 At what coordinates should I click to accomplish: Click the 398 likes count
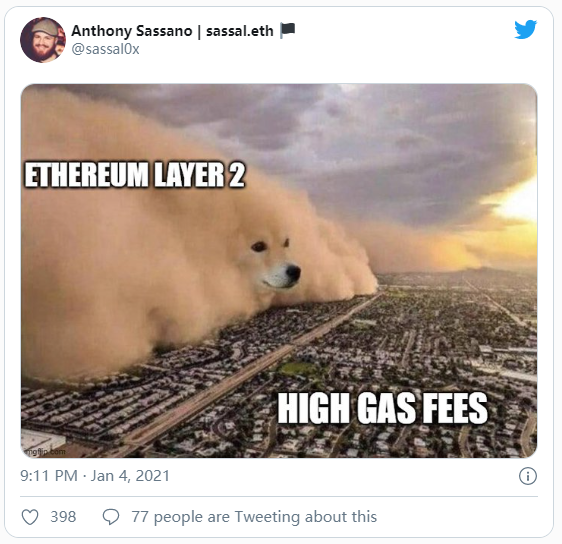(x=63, y=517)
